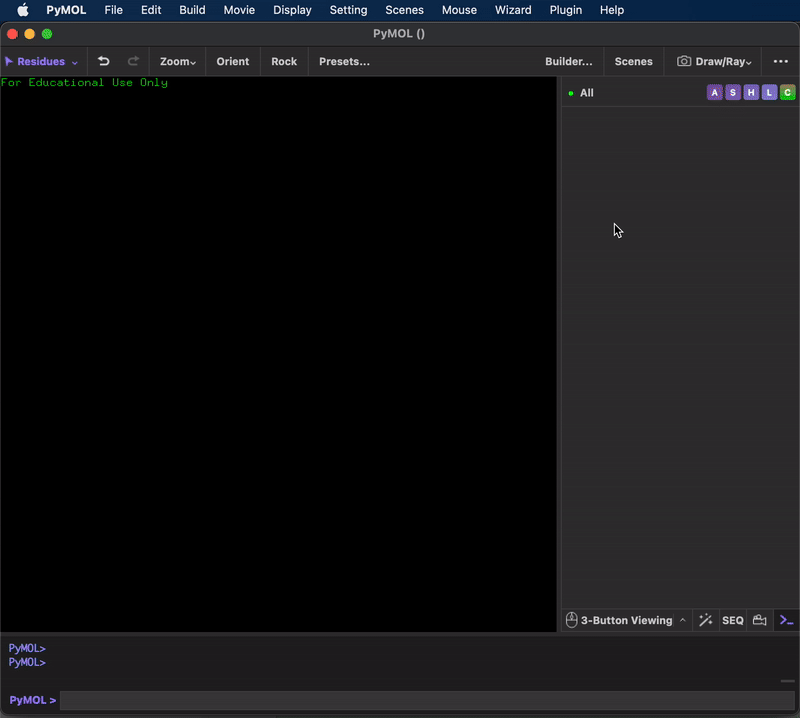The height and width of the screenshot is (718, 800).
Task: Click the 3-Button Viewing label
Action: click(x=627, y=621)
